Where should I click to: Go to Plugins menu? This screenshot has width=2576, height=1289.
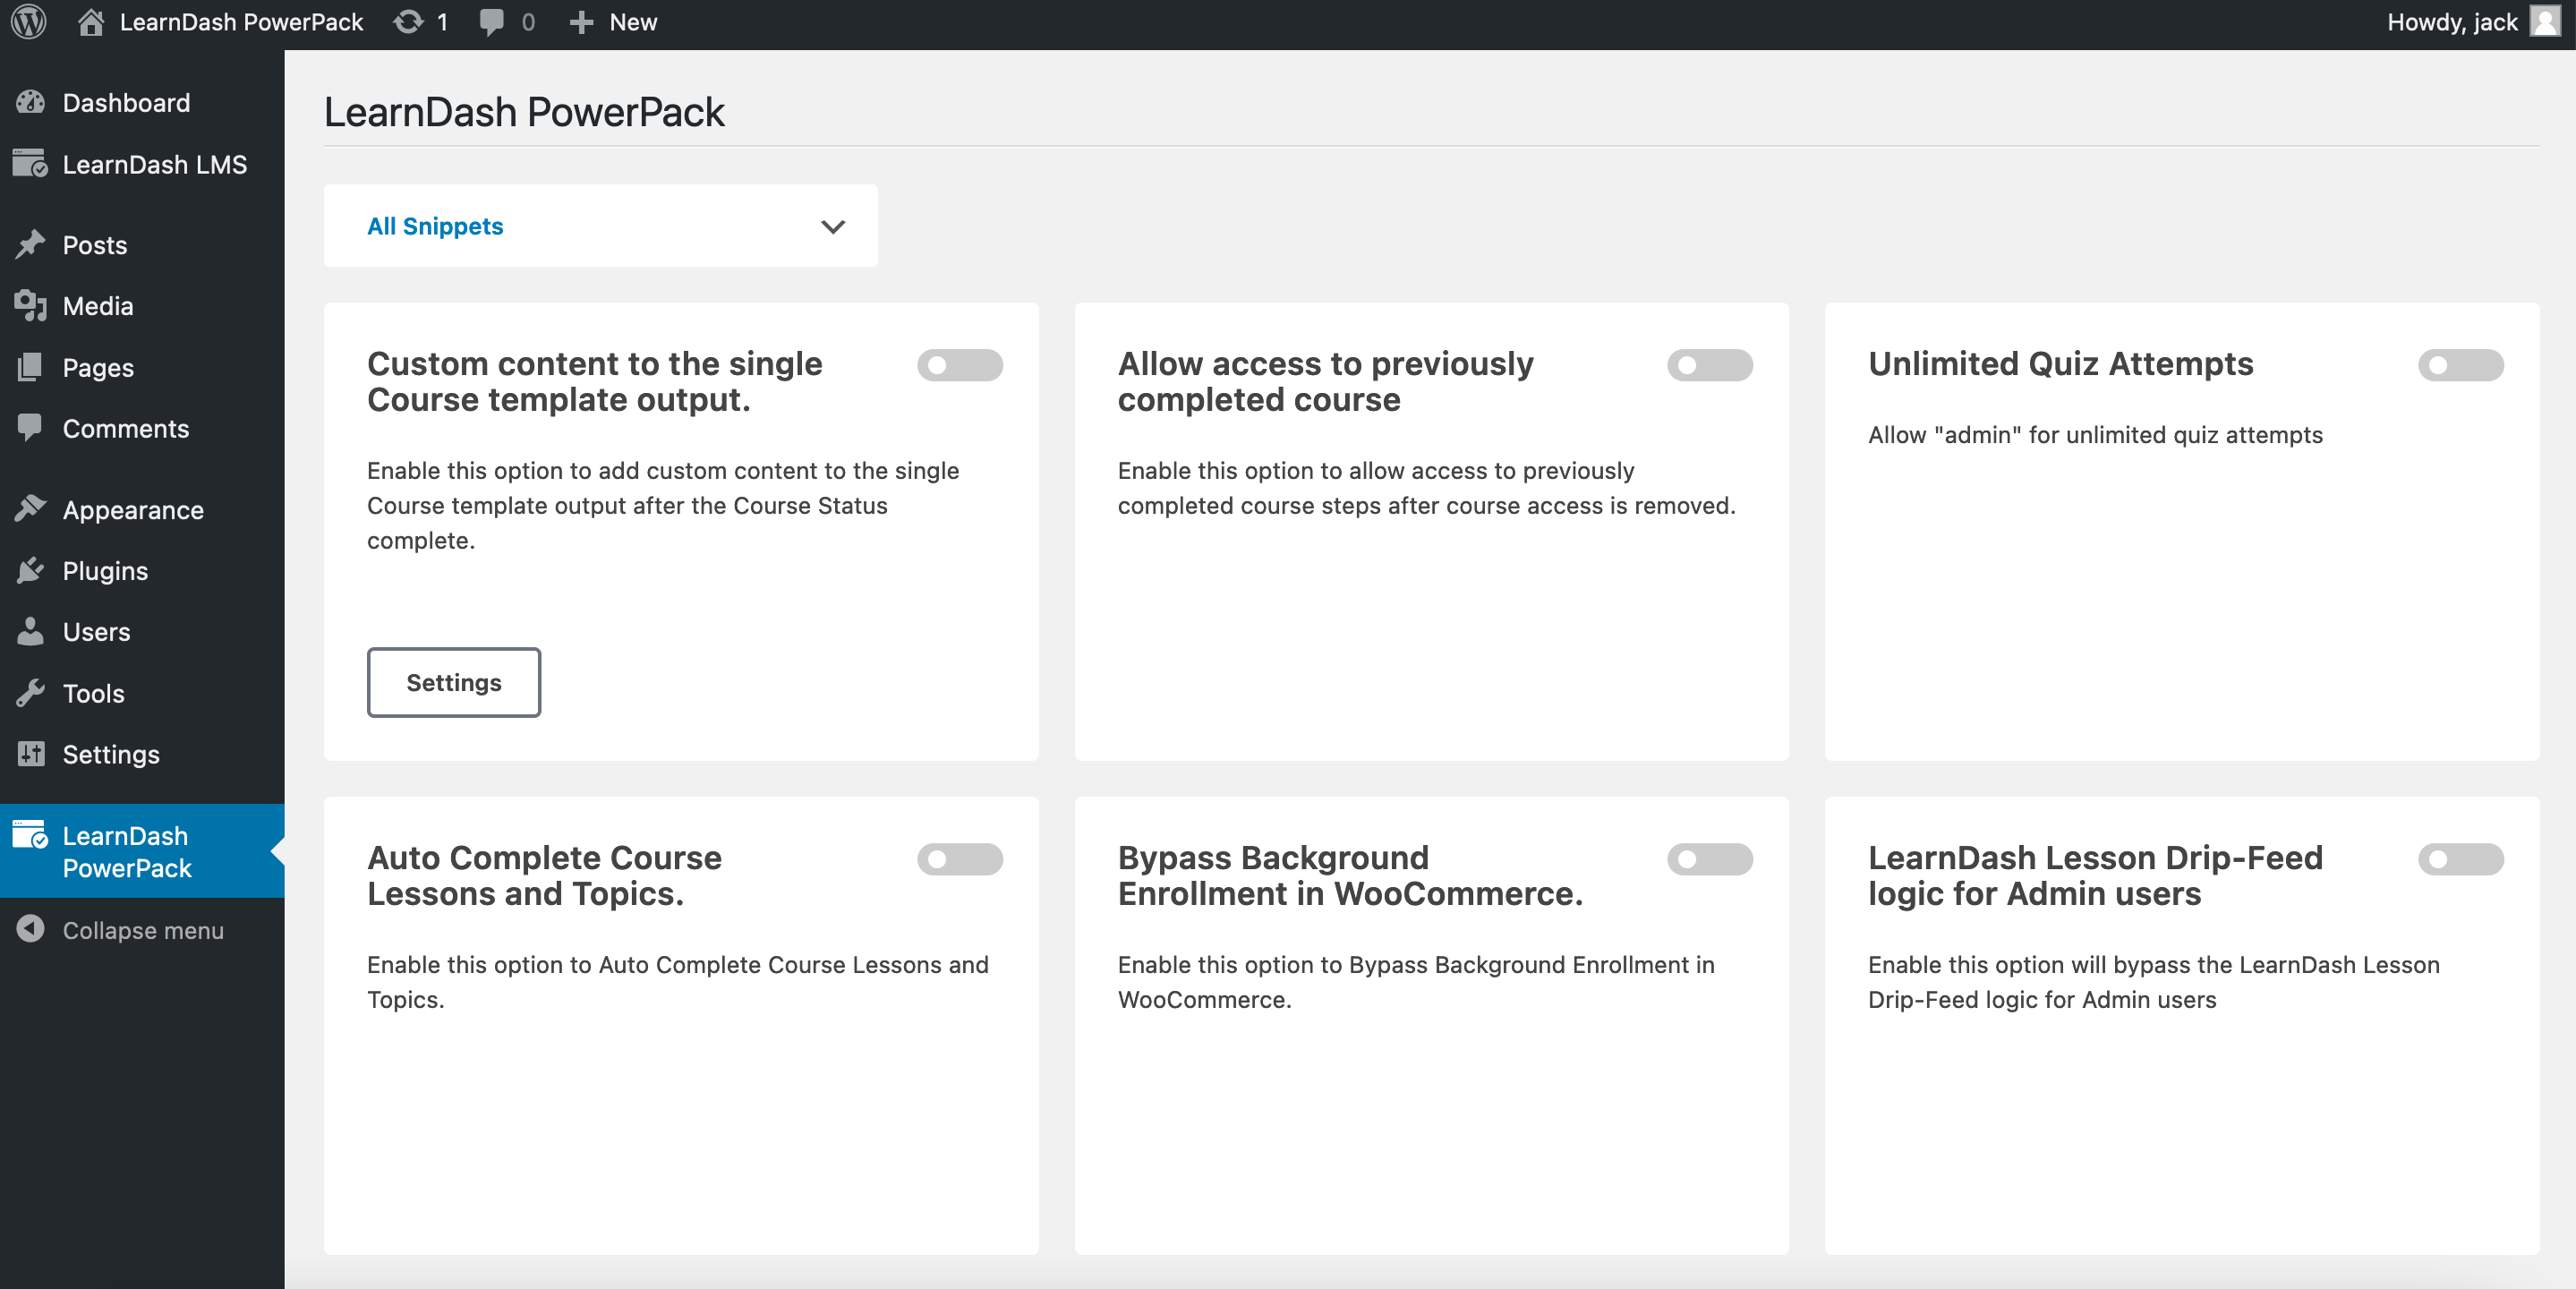(142, 570)
